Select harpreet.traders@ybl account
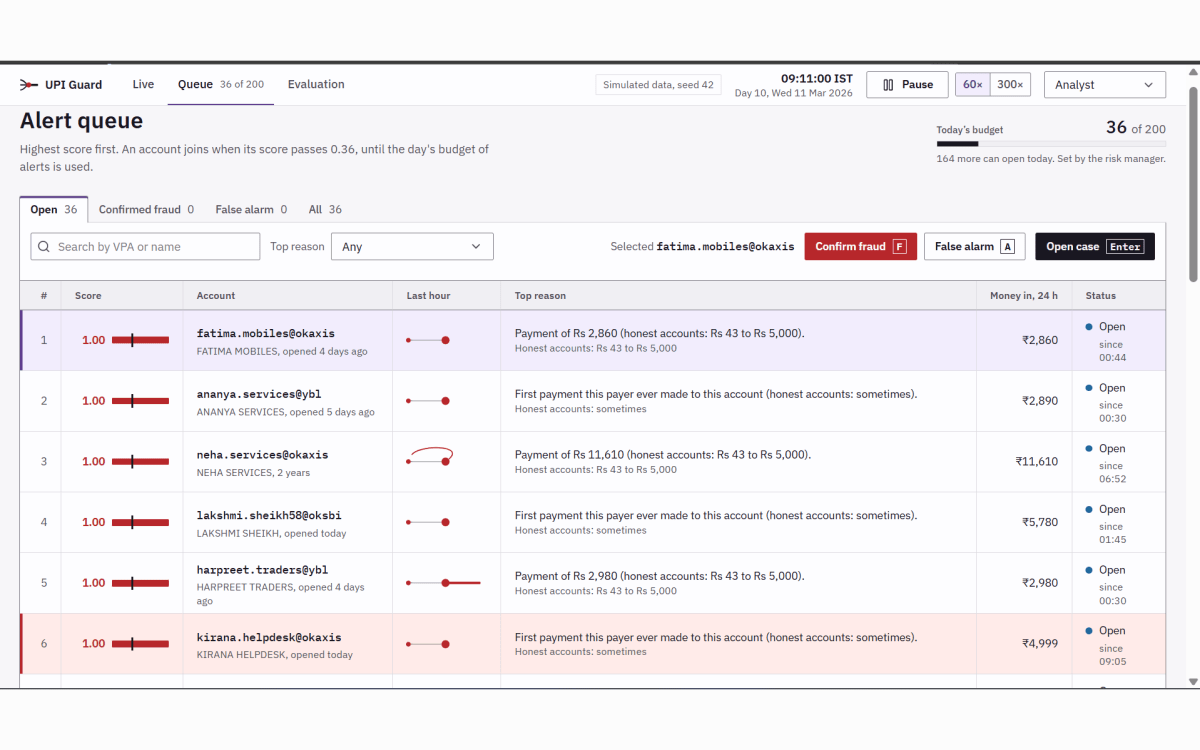Image resolution: width=1200 pixels, height=750 pixels. [x=263, y=570]
